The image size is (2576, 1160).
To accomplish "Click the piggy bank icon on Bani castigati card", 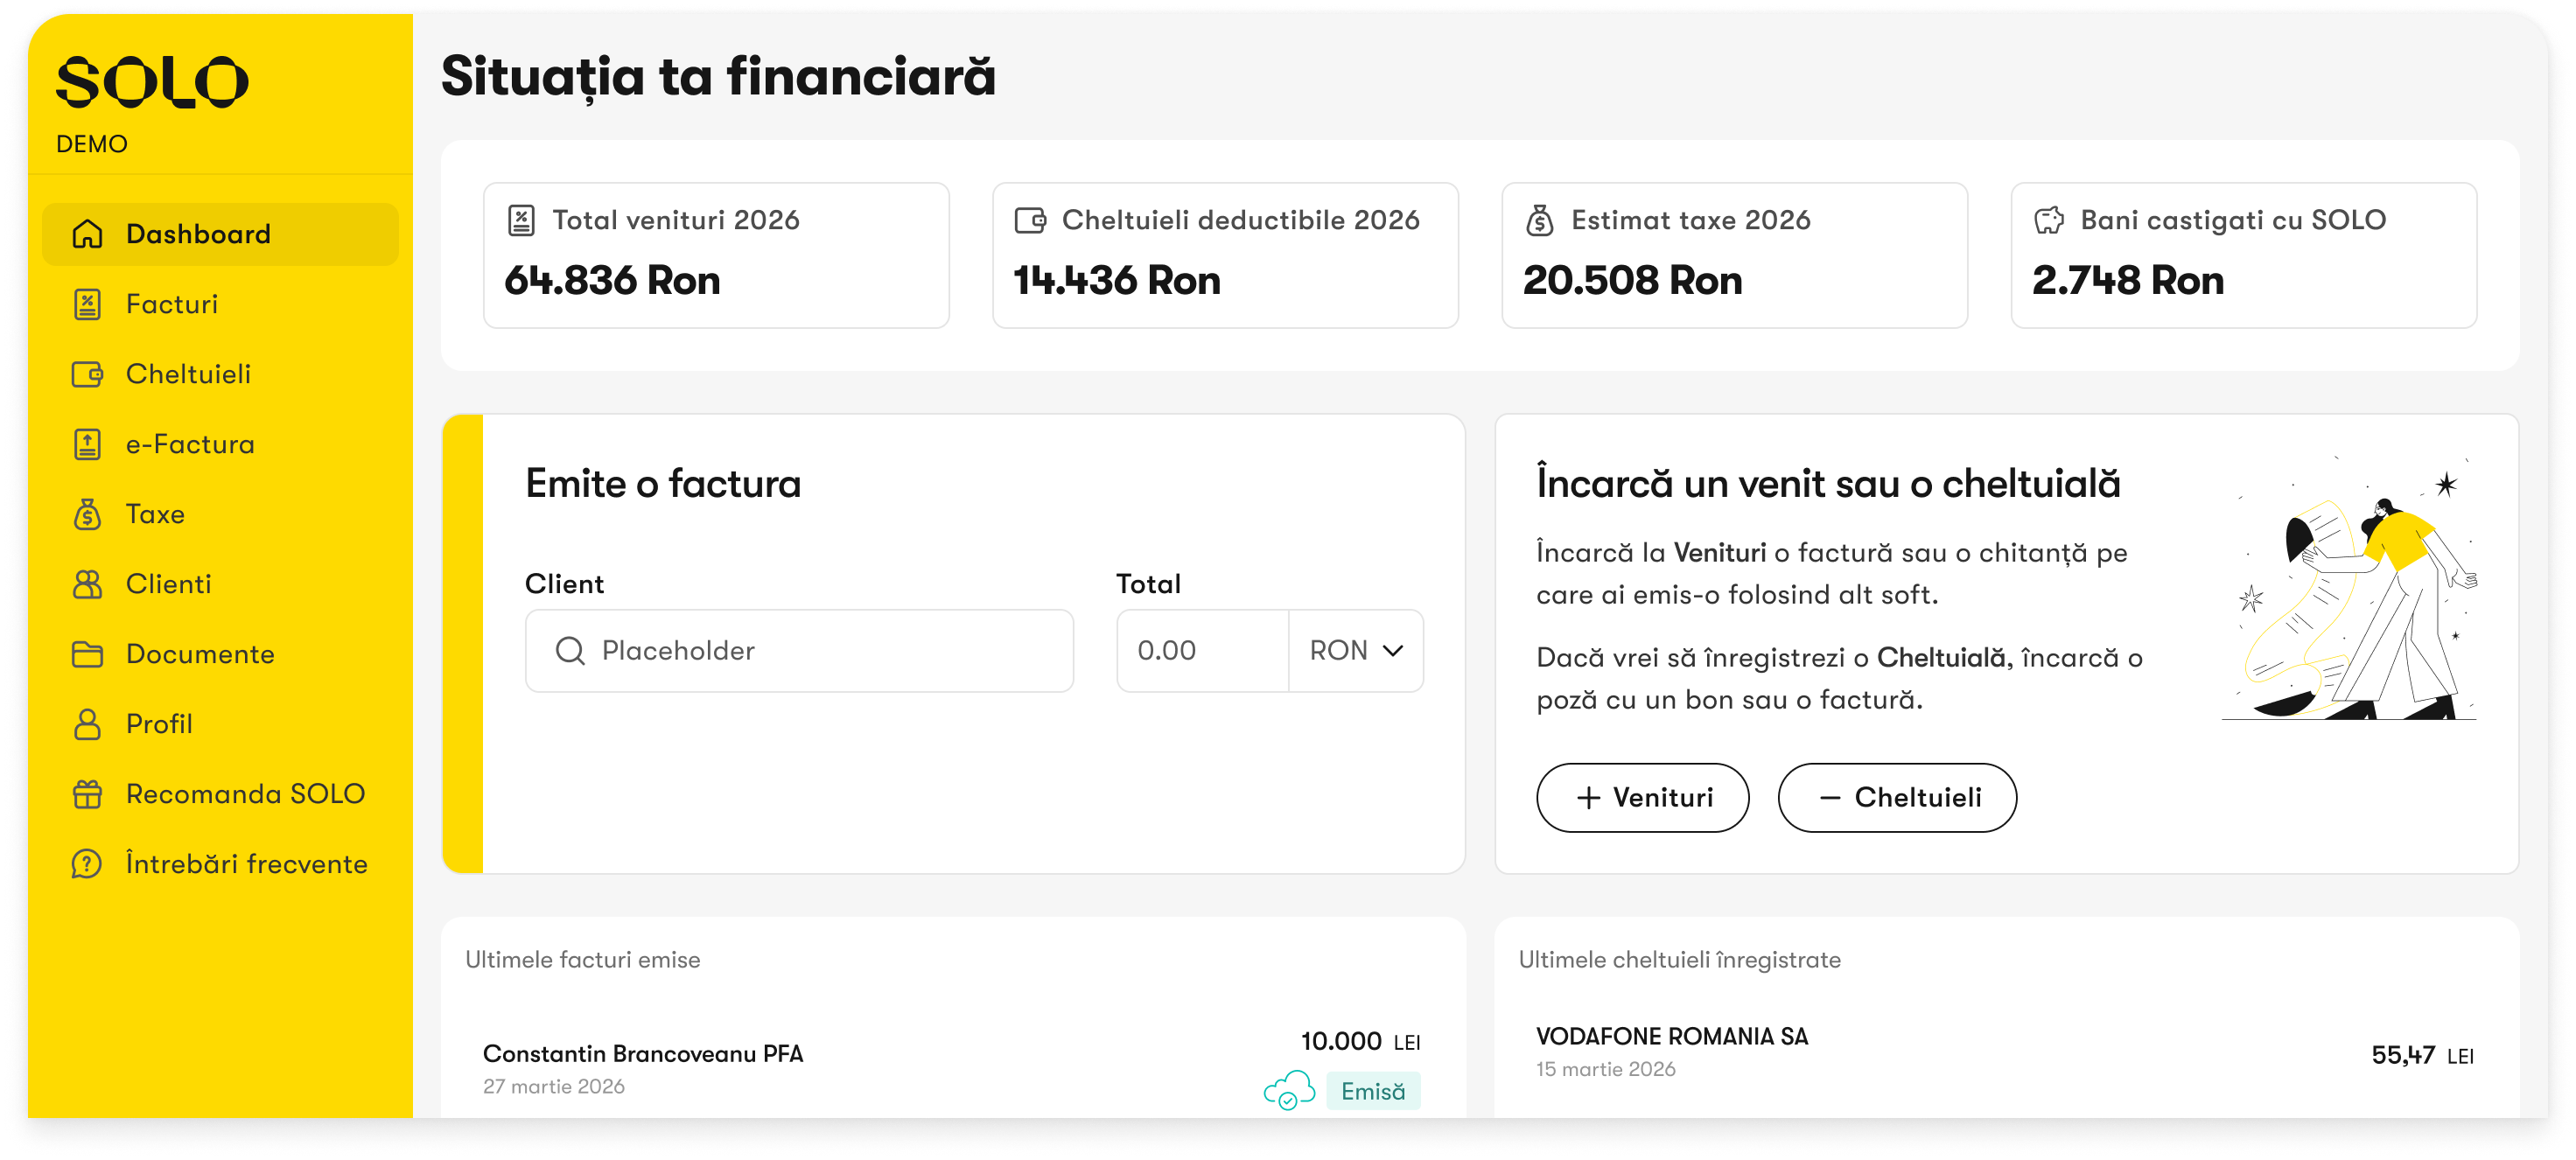I will pyautogui.click(x=2050, y=220).
